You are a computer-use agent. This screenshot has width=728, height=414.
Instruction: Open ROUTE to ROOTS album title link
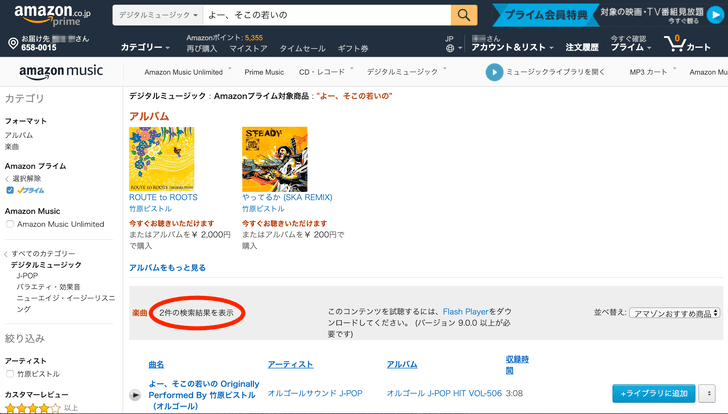point(163,197)
